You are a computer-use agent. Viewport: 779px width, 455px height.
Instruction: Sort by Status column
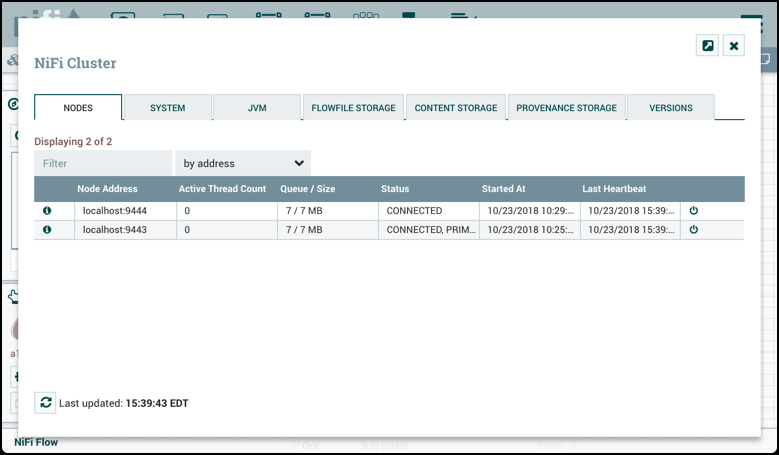[x=395, y=189]
